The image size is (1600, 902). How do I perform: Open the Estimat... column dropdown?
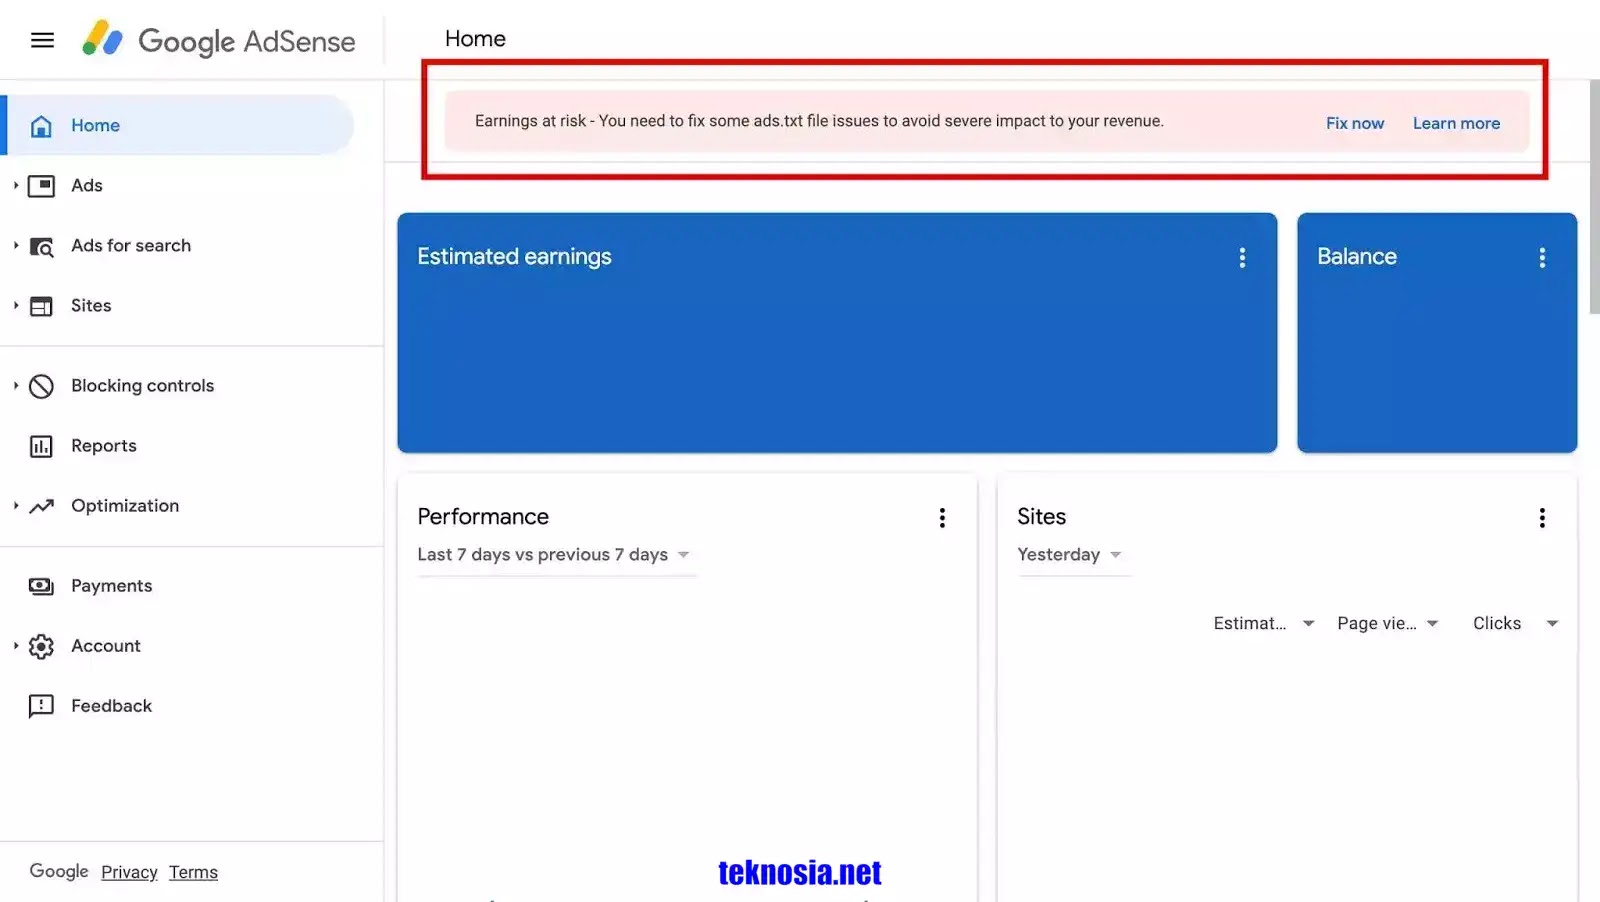[1264, 623]
